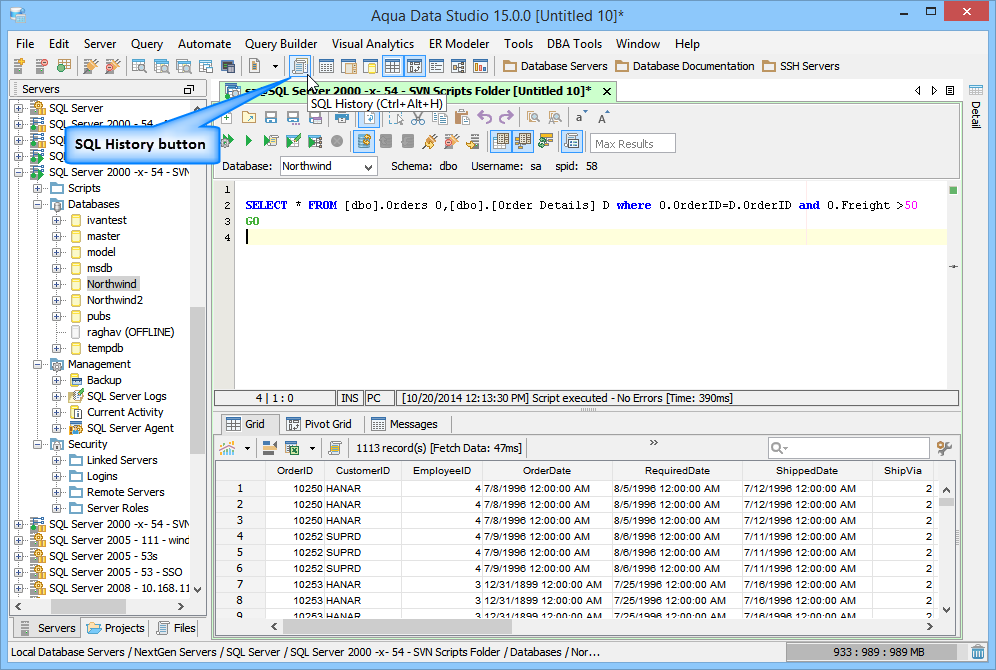Show hidden results toolbar items chevron
Screen dimensions: 996x670
(654, 443)
